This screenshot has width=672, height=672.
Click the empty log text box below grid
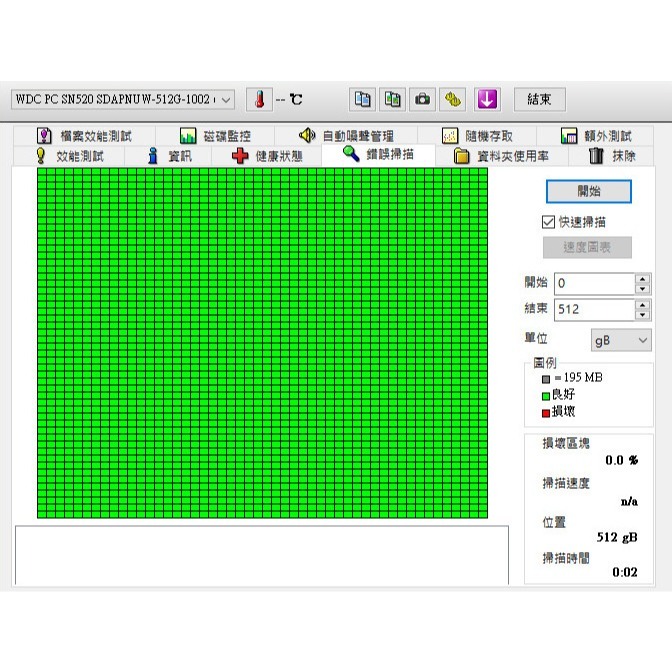click(262, 555)
